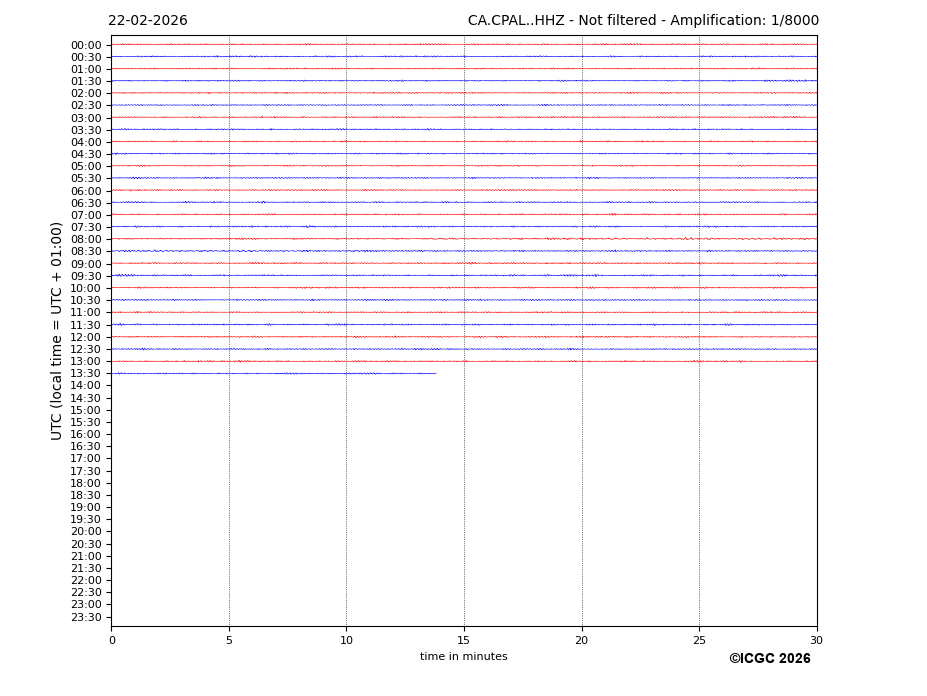
Task: Select the 00:00 time row label
Action: [86, 45]
